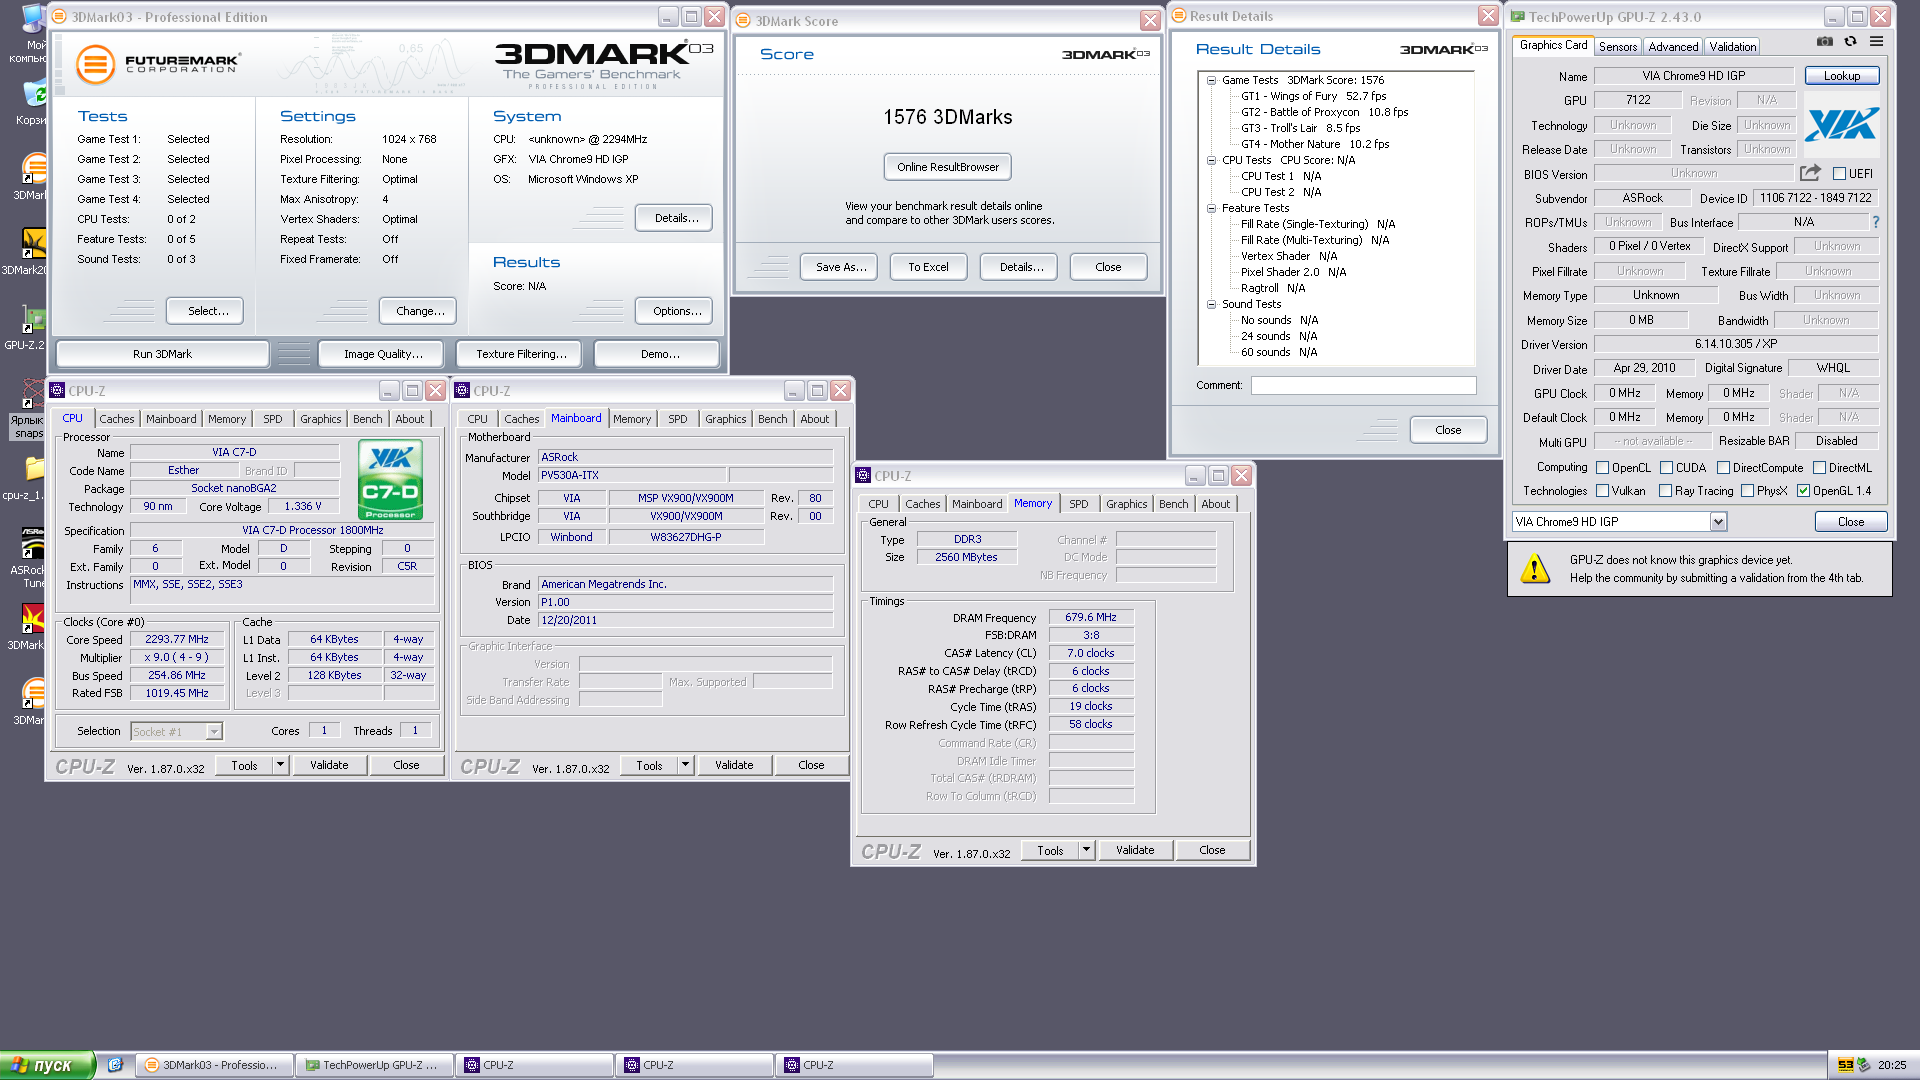This screenshot has width=1920, height=1080.
Task: Switch to the GPU-Z Advanced tab
Action: pos(1673,47)
